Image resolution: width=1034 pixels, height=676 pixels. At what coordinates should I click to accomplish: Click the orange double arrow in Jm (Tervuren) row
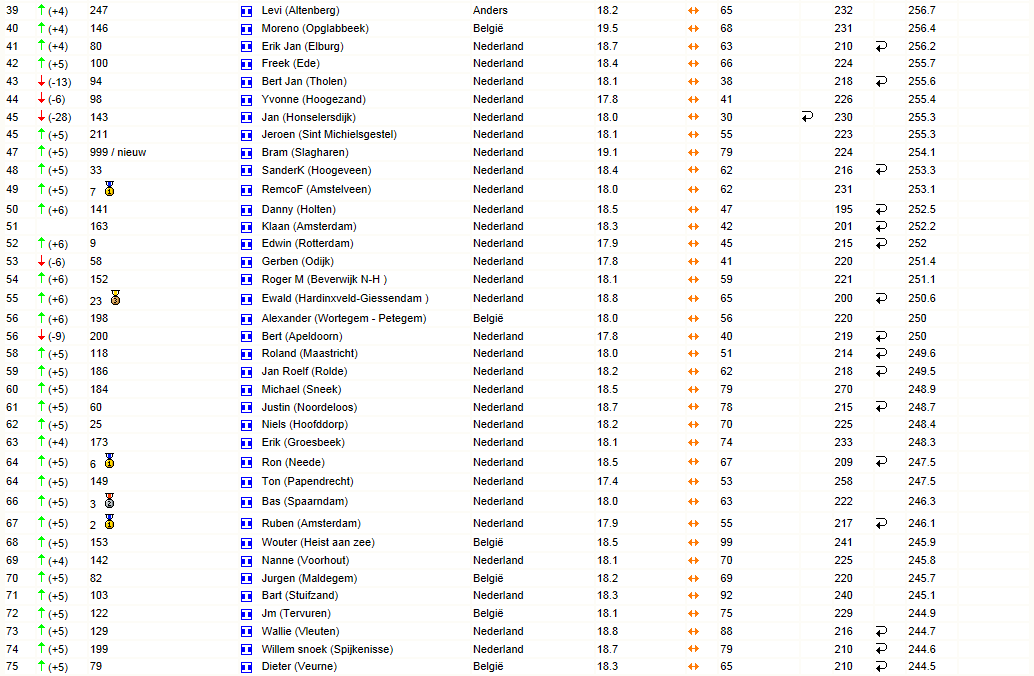(693, 613)
